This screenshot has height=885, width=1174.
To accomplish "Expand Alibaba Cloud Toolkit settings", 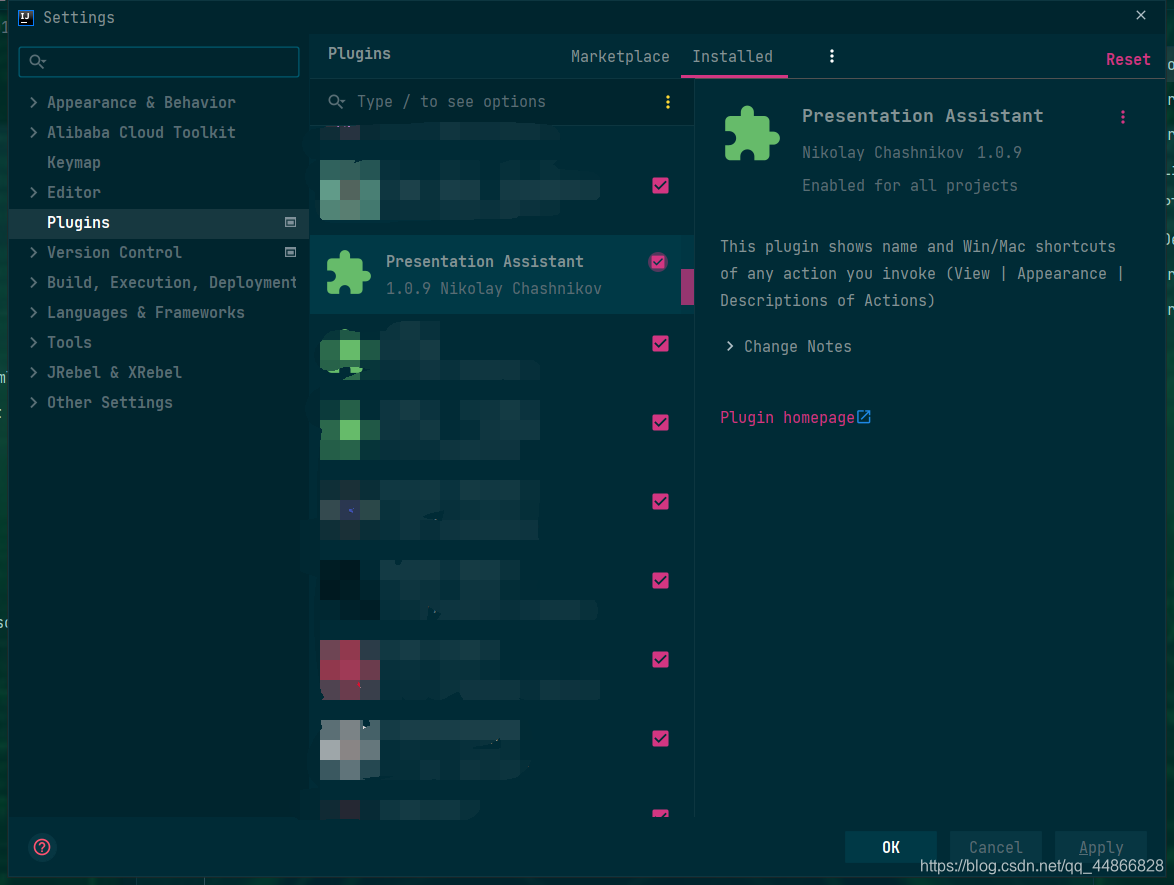I will [34, 133].
